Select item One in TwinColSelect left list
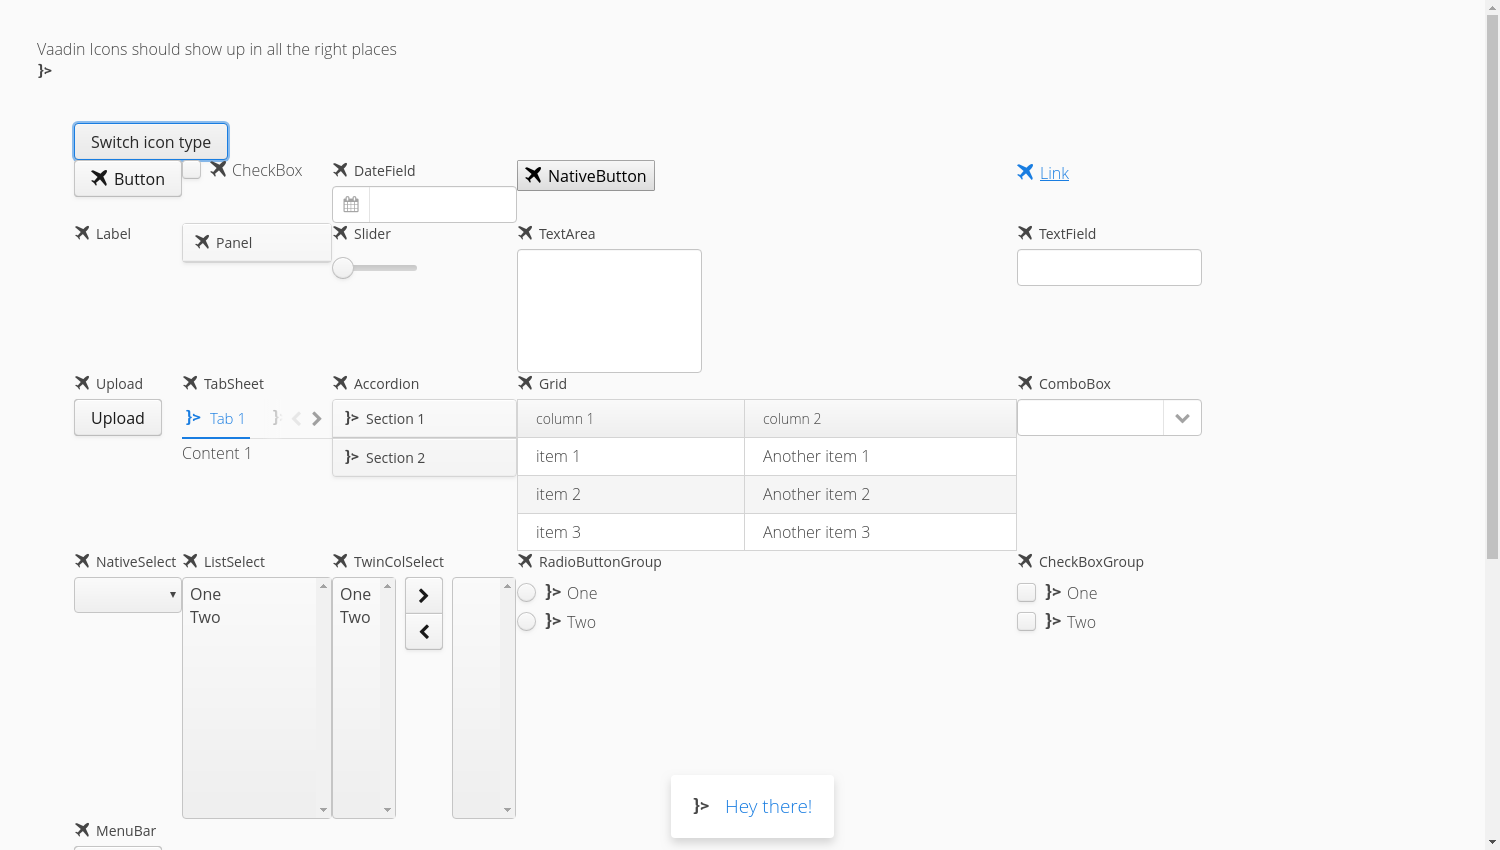The width and height of the screenshot is (1500, 850). [x=358, y=594]
